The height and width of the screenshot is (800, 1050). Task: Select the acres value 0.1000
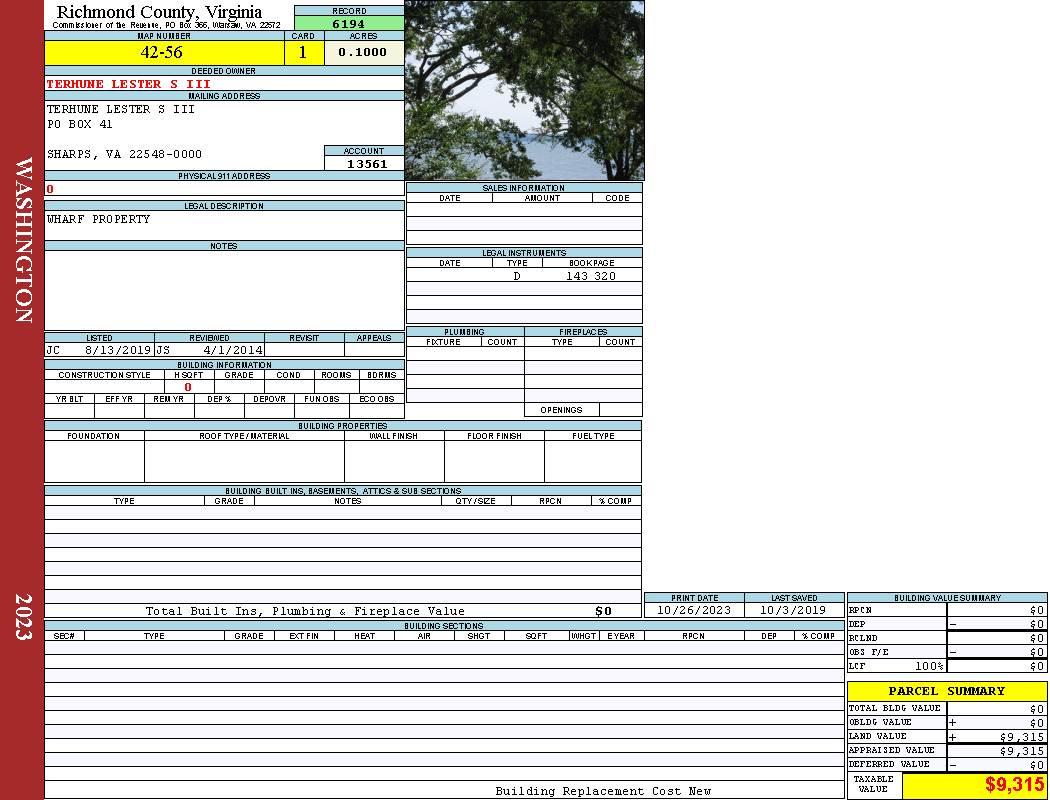(363, 53)
